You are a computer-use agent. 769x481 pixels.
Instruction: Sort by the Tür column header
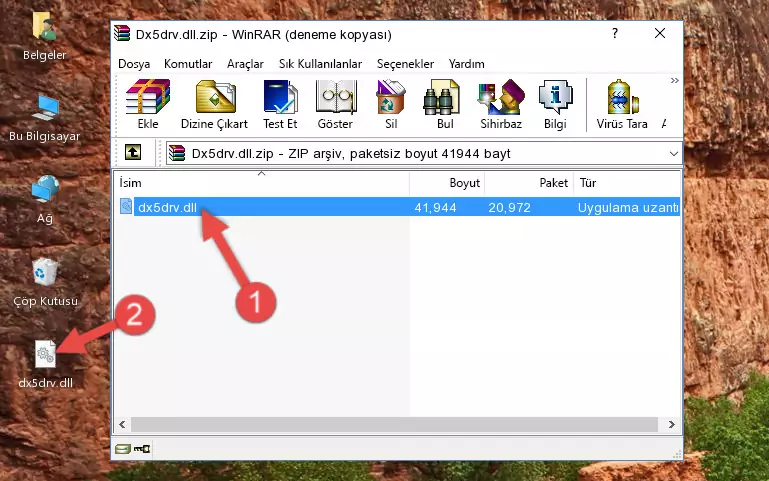pos(627,183)
